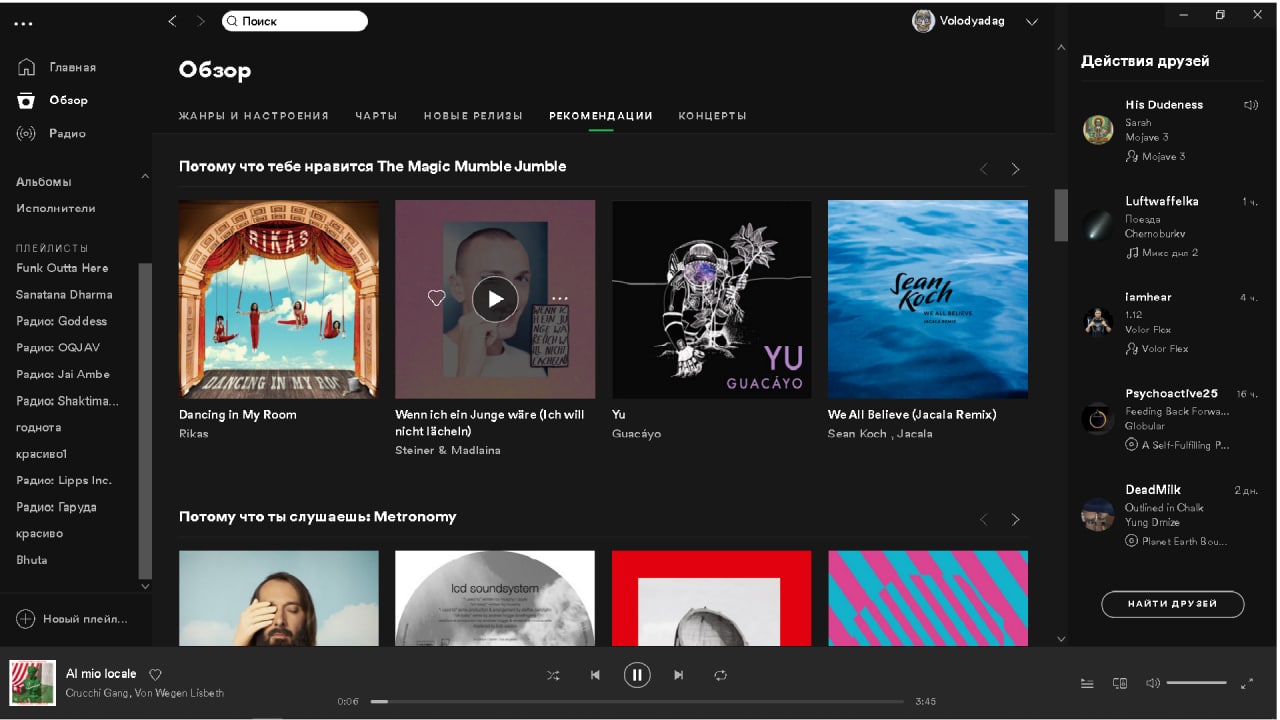
Task: Open playlist Радио: OQJAV
Action: [58, 348]
